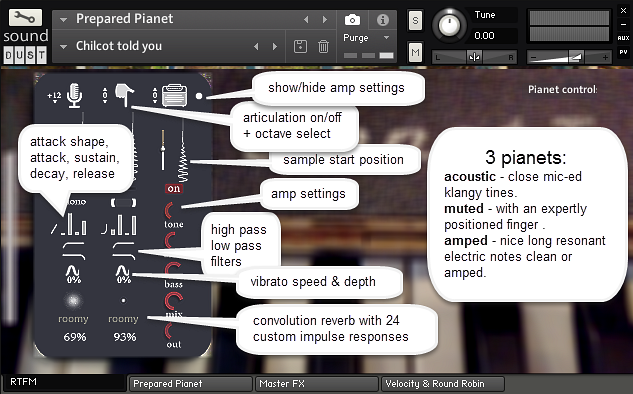Click the muted ADSR envelope bars
This screenshot has height=394, width=633.
(124, 224)
